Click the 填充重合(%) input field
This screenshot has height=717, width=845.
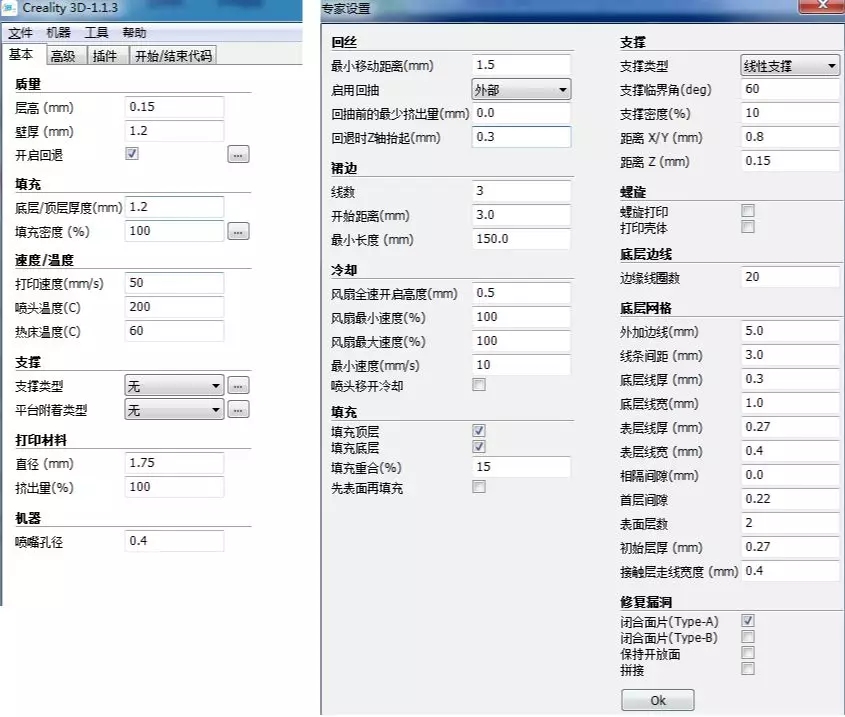(521, 467)
